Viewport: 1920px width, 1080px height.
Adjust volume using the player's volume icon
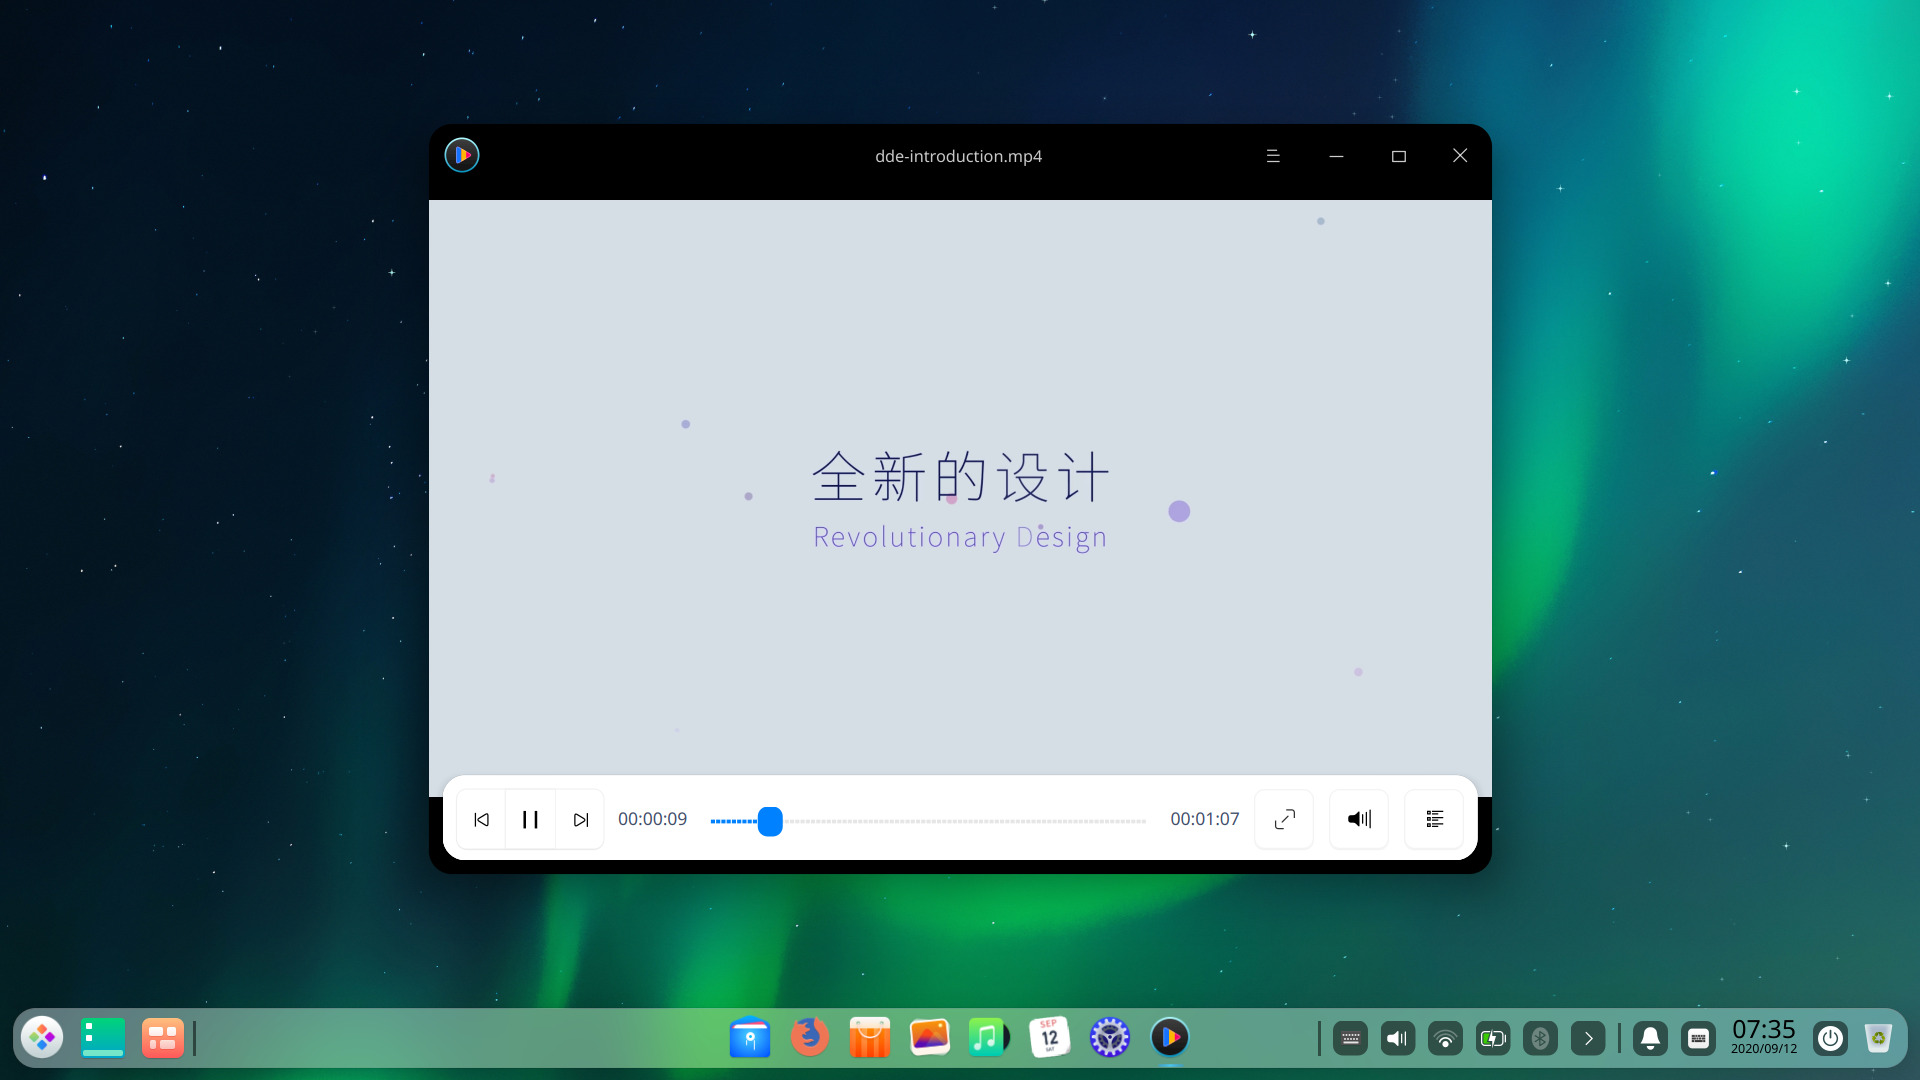tap(1358, 819)
